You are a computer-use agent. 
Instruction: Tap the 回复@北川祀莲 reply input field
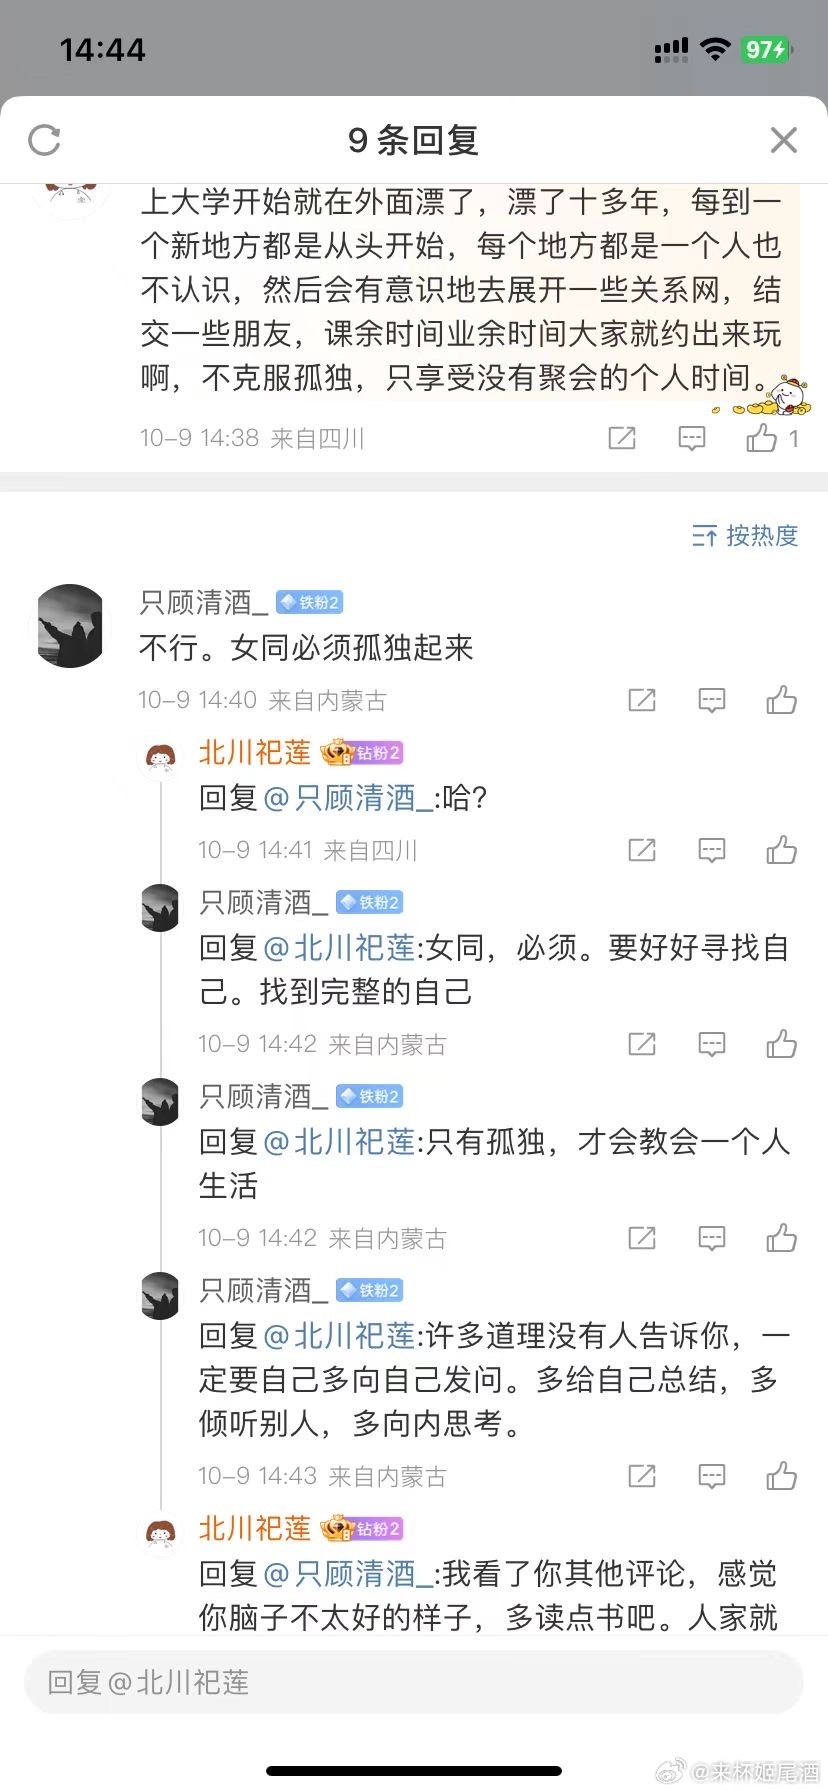point(413,1682)
